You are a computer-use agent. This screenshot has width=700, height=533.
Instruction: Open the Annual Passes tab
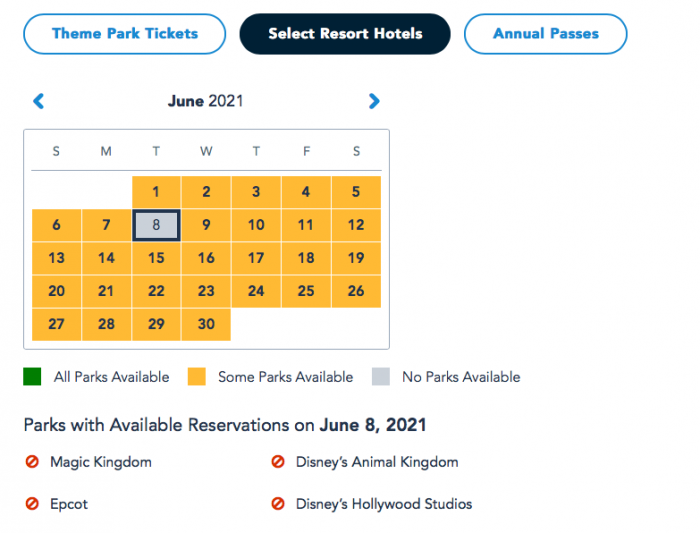click(x=546, y=34)
